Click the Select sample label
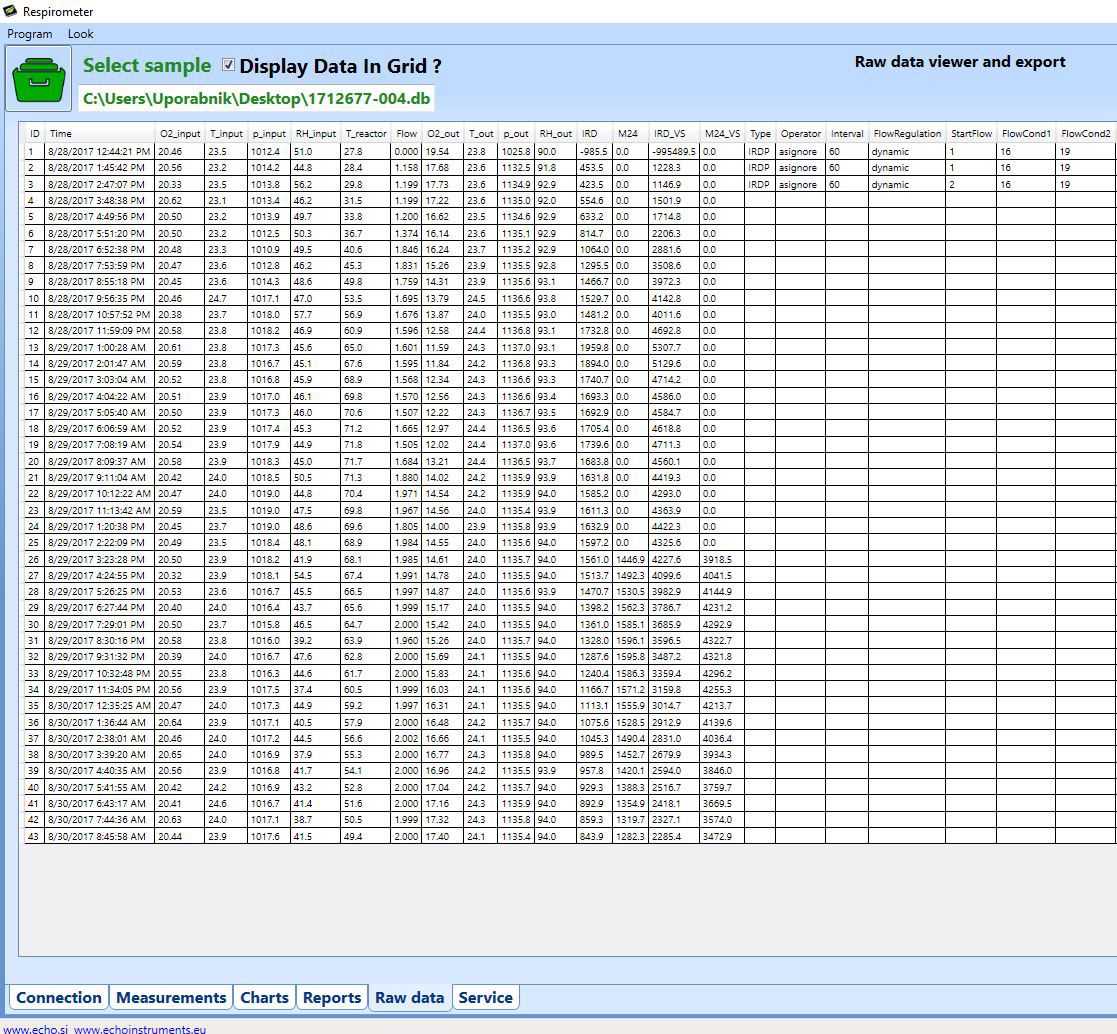This screenshot has height=1034, width=1117. click(x=147, y=66)
